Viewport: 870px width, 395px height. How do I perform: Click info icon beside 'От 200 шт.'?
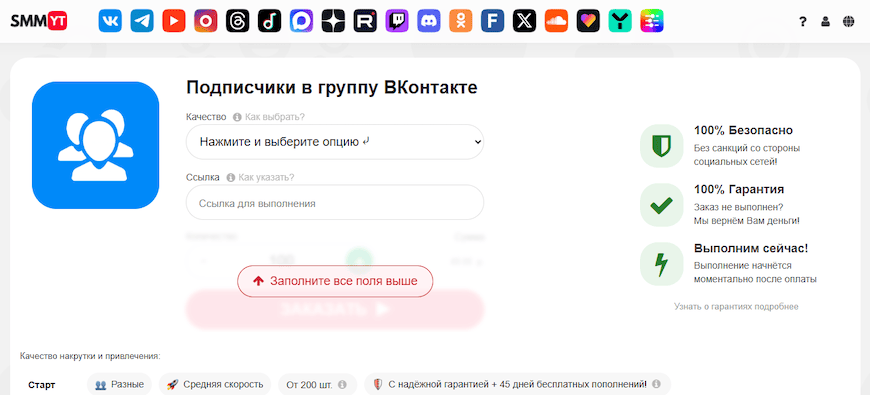coord(342,384)
